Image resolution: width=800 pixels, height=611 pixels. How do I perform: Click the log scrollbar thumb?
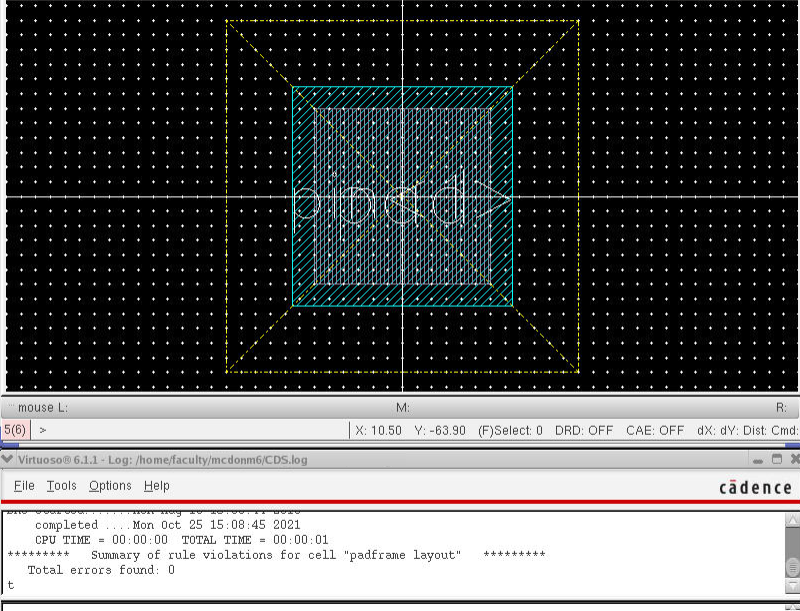coord(792,567)
